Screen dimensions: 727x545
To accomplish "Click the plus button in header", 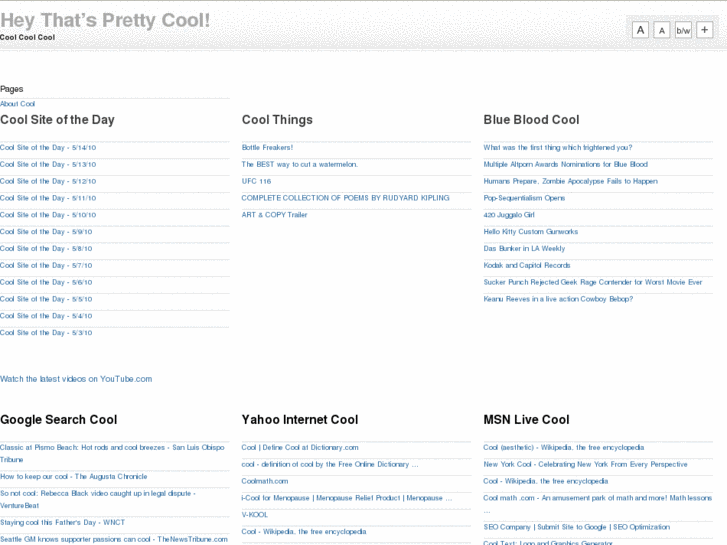I will coord(705,30).
